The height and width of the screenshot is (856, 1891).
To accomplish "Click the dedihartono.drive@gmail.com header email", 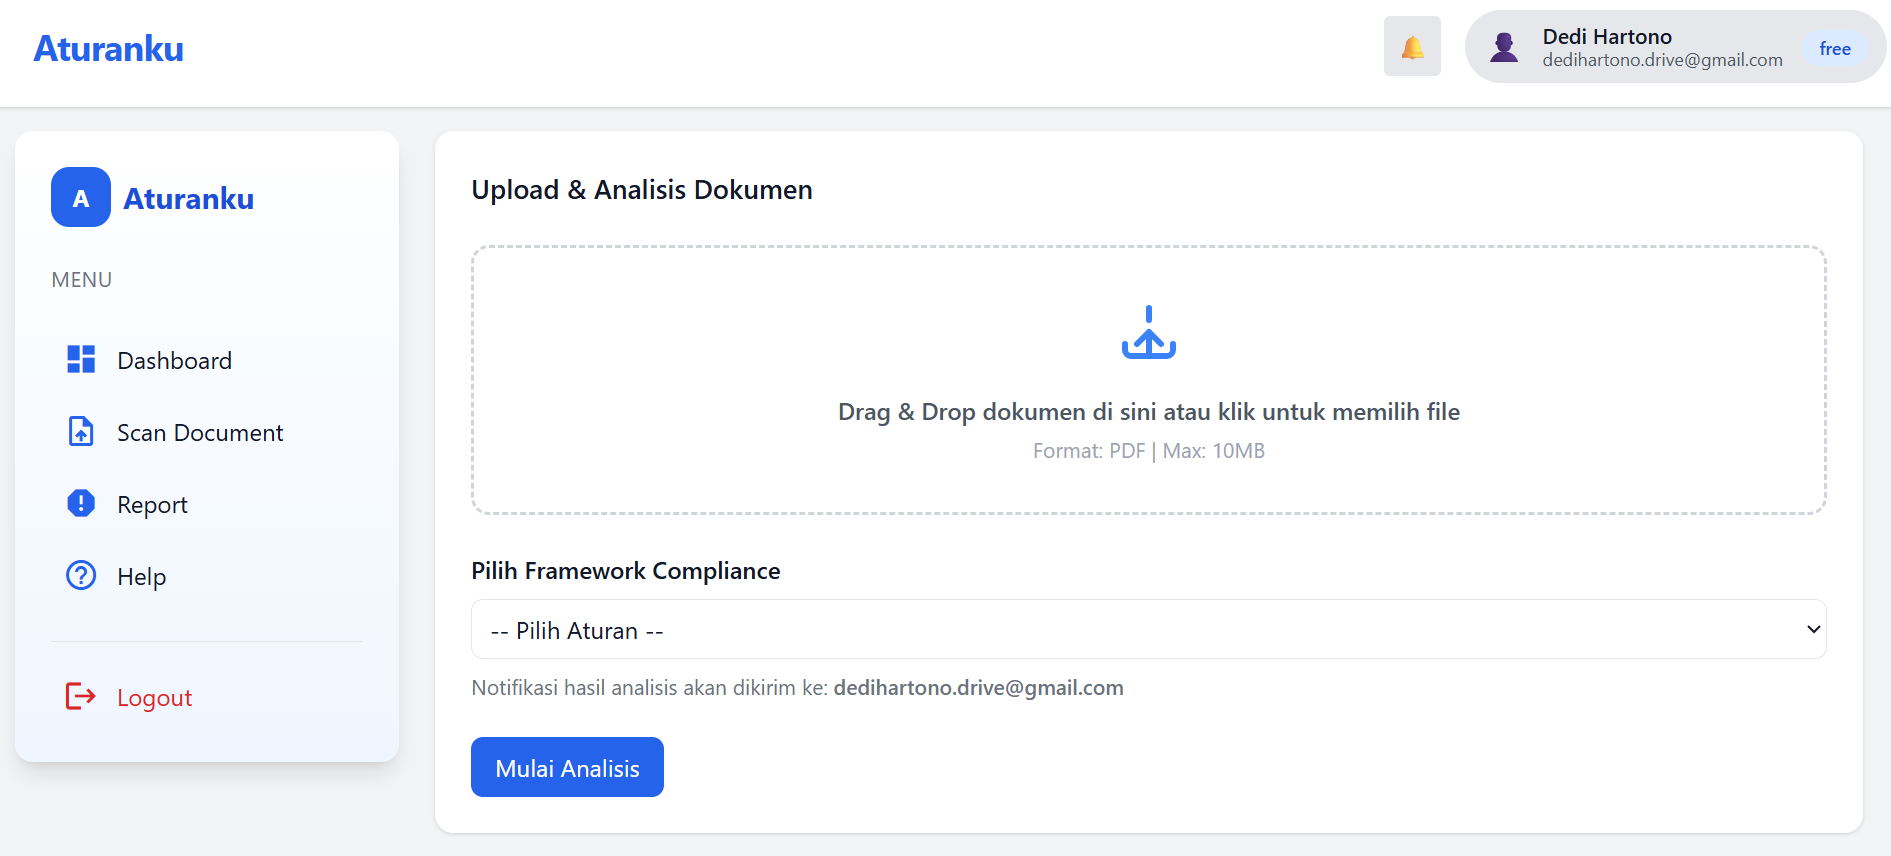I will [x=1662, y=60].
